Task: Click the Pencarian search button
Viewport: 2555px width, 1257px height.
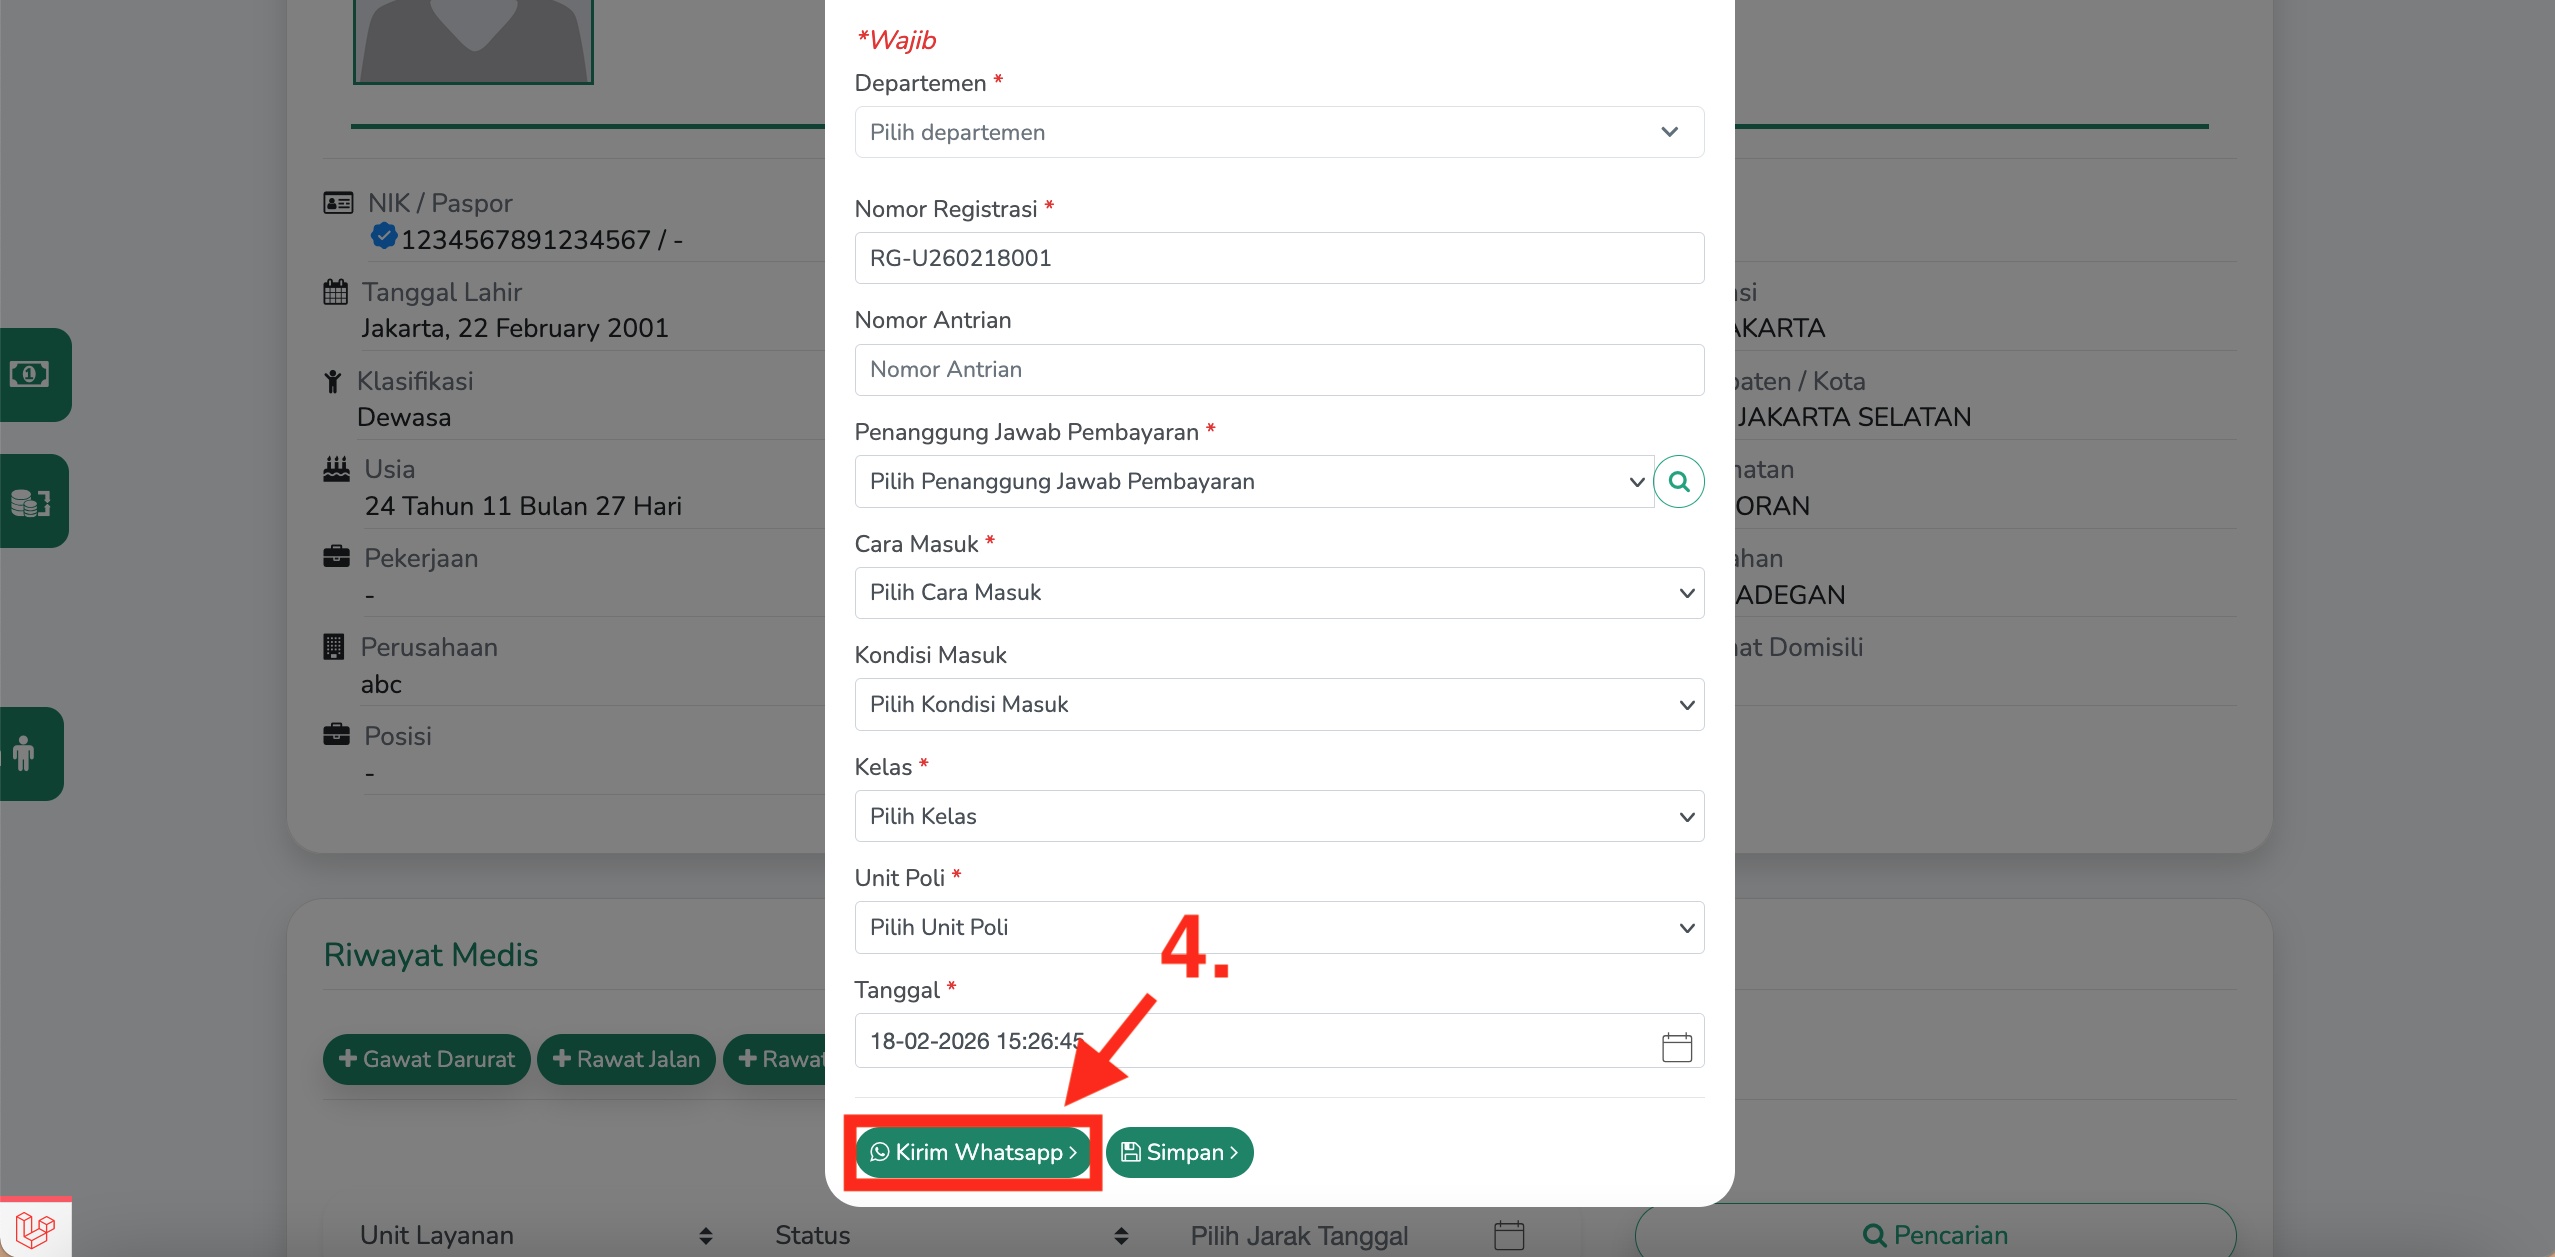Action: [x=1935, y=1236]
